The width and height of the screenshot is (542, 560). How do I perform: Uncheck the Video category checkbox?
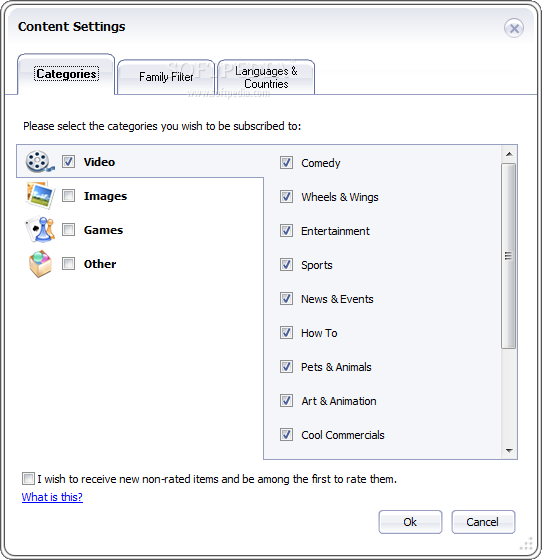click(68, 161)
